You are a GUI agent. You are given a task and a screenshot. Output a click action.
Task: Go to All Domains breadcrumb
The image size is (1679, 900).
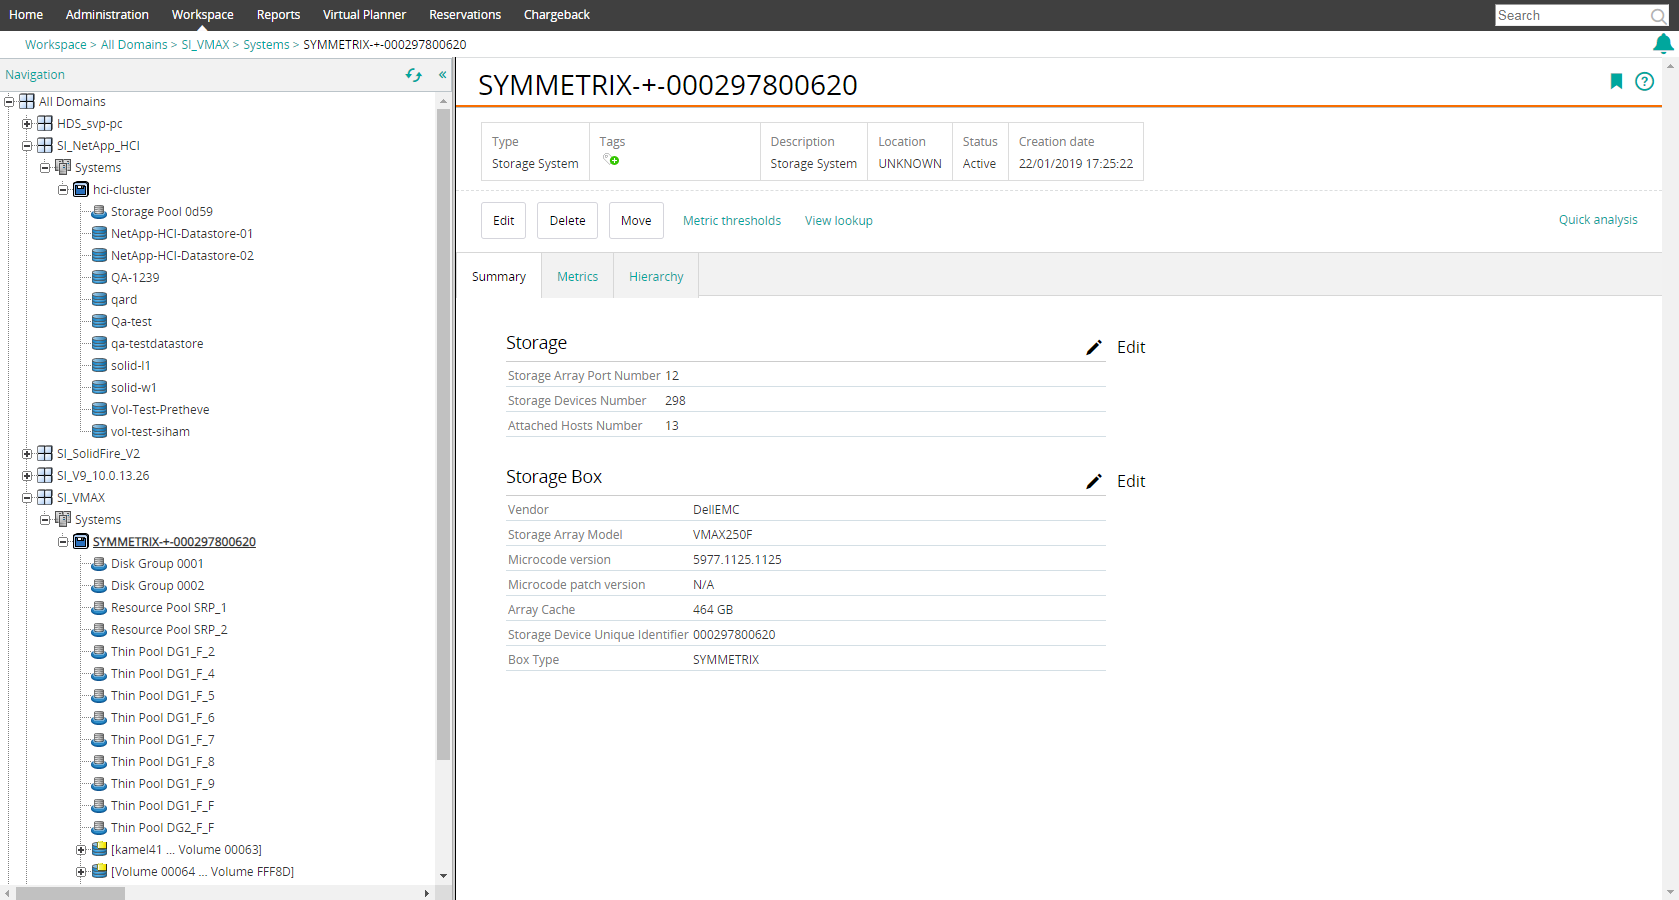point(134,45)
